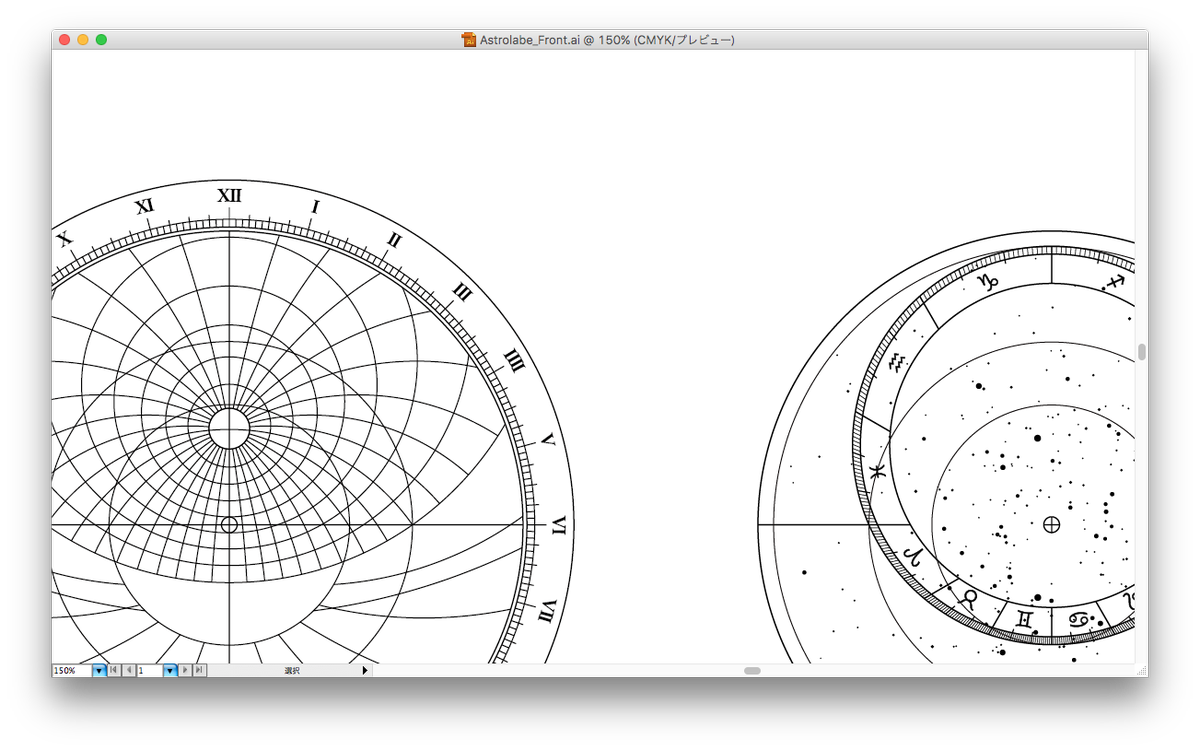The image size is (1200, 751).
Task: Go to the previous artboard
Action: click(129, 670)
